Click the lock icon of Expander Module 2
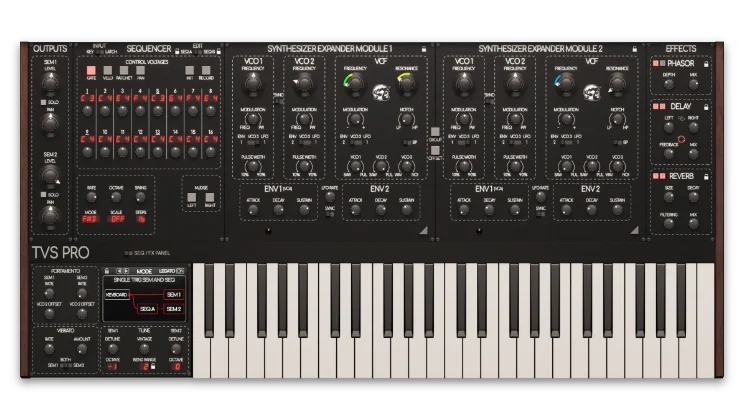The width and height of the screenshot is (743, 420). click(634, 49)
